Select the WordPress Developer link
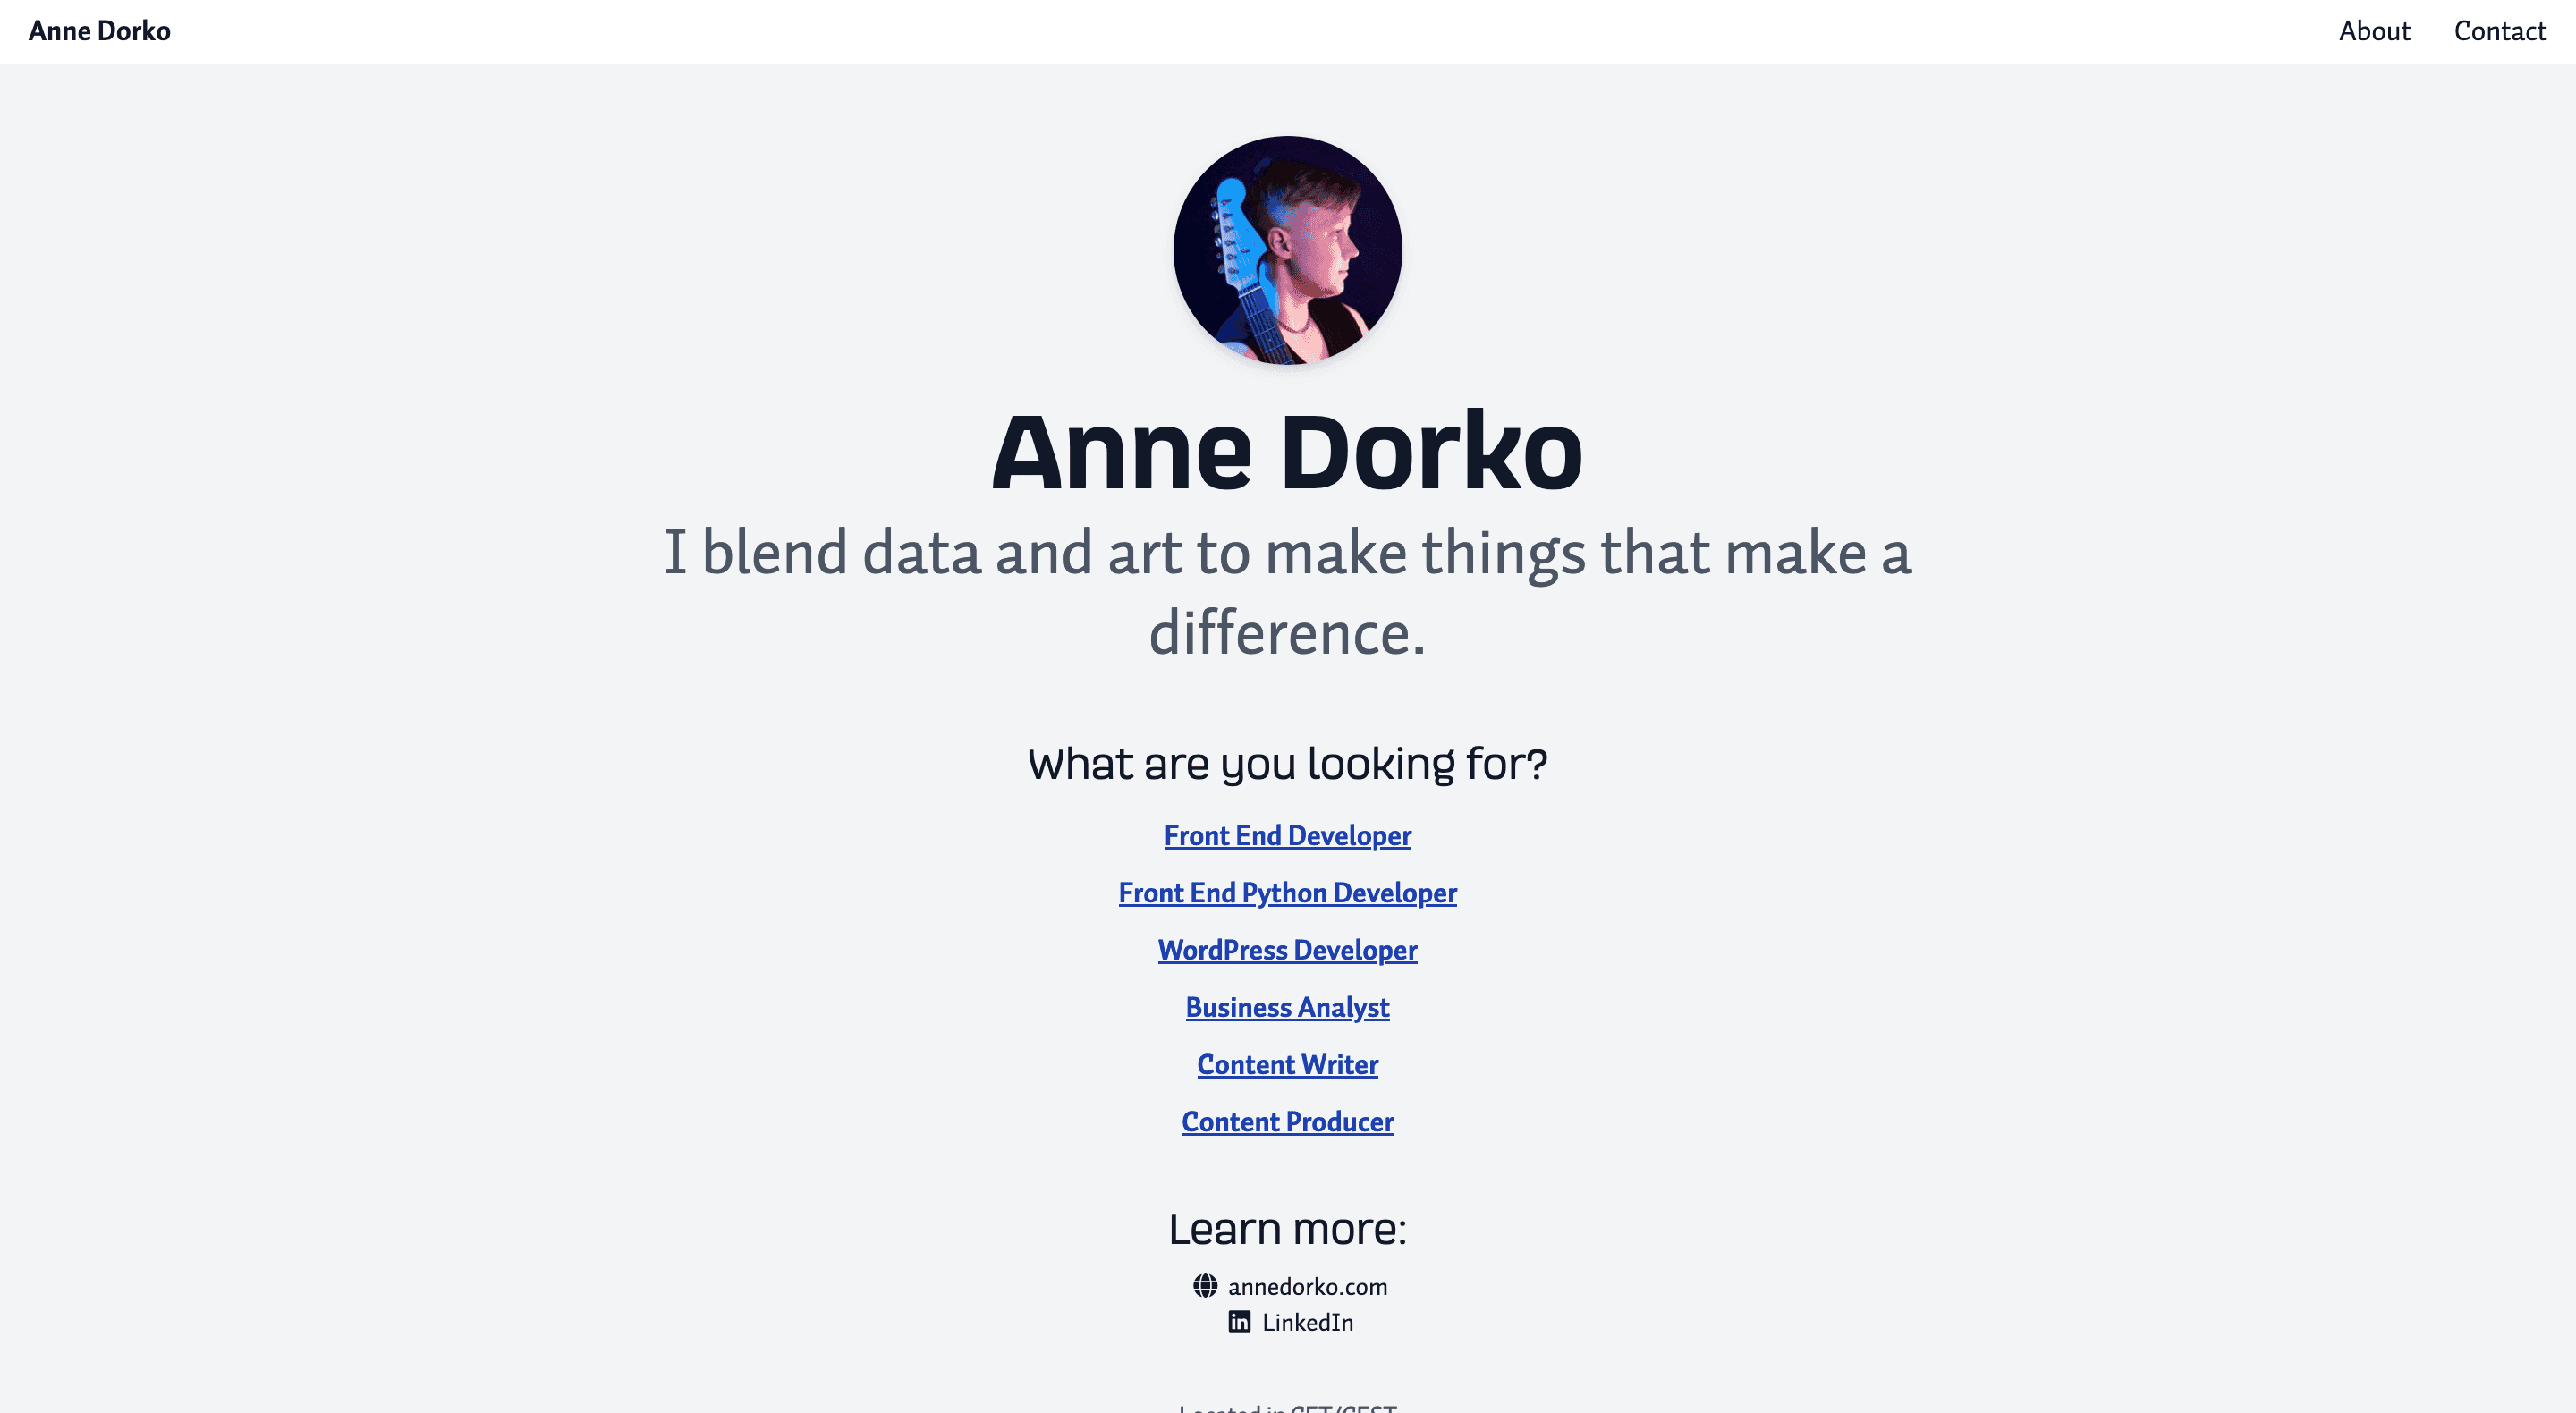The image size is (2576, 1413). (1287, 949)
